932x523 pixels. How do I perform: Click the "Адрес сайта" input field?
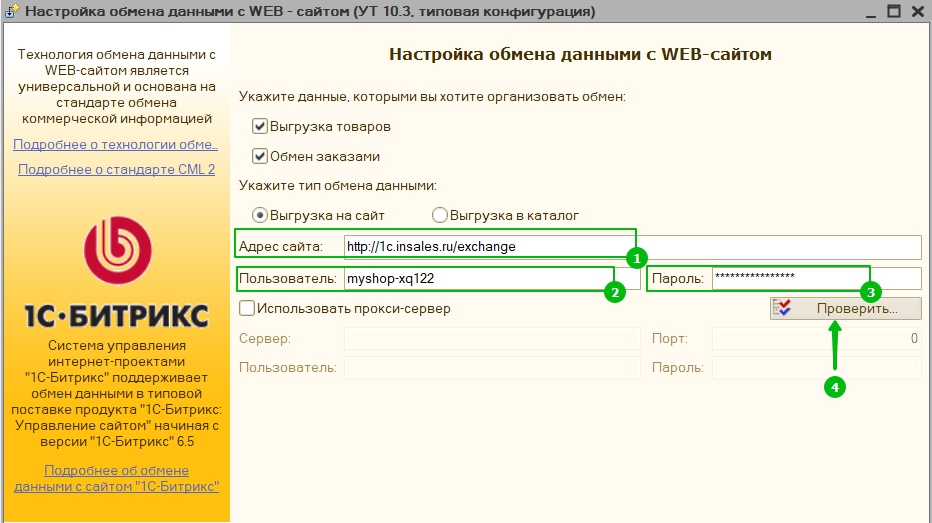tap(632, 247)
